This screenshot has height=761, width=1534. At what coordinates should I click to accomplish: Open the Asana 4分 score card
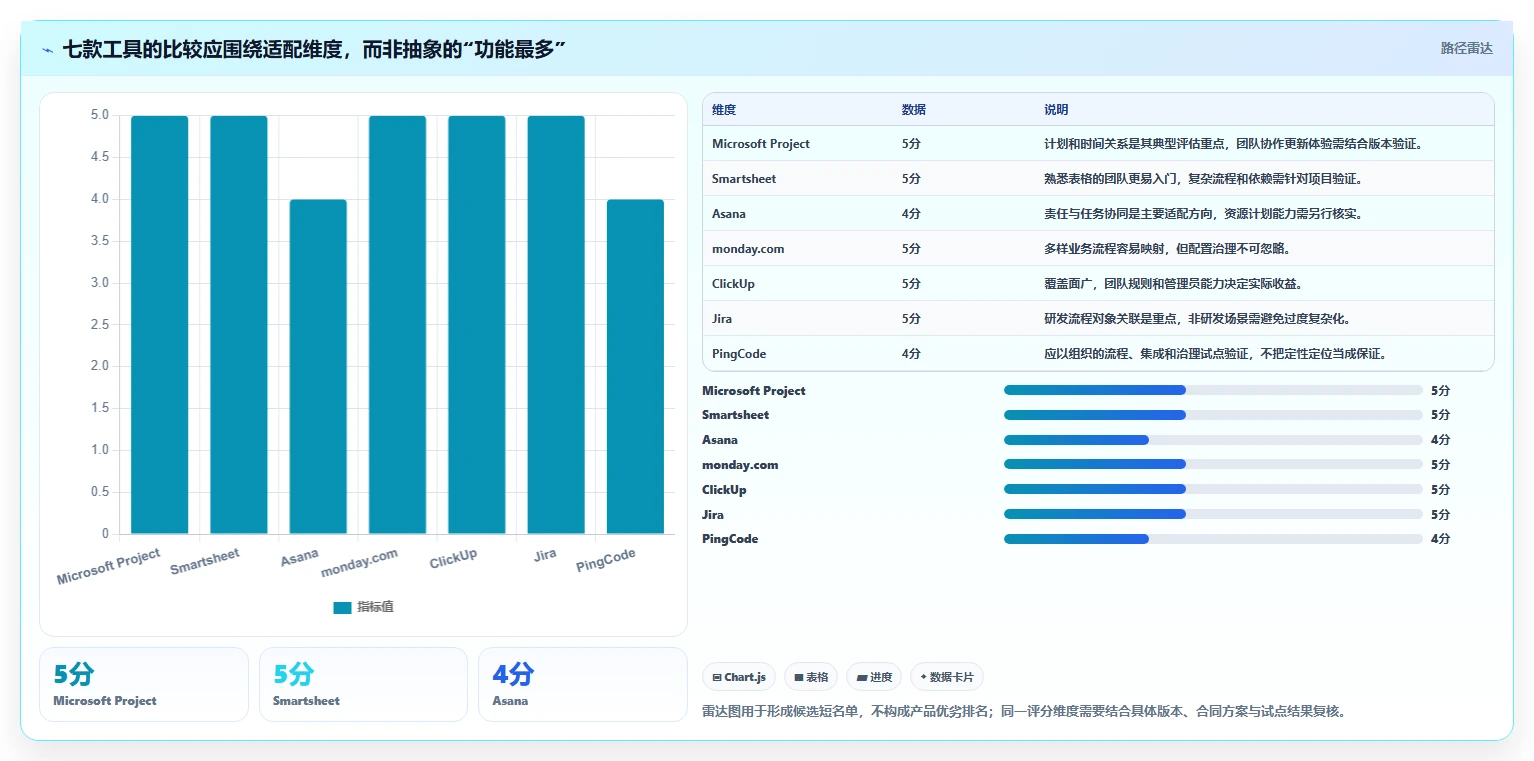coord(583,684)
